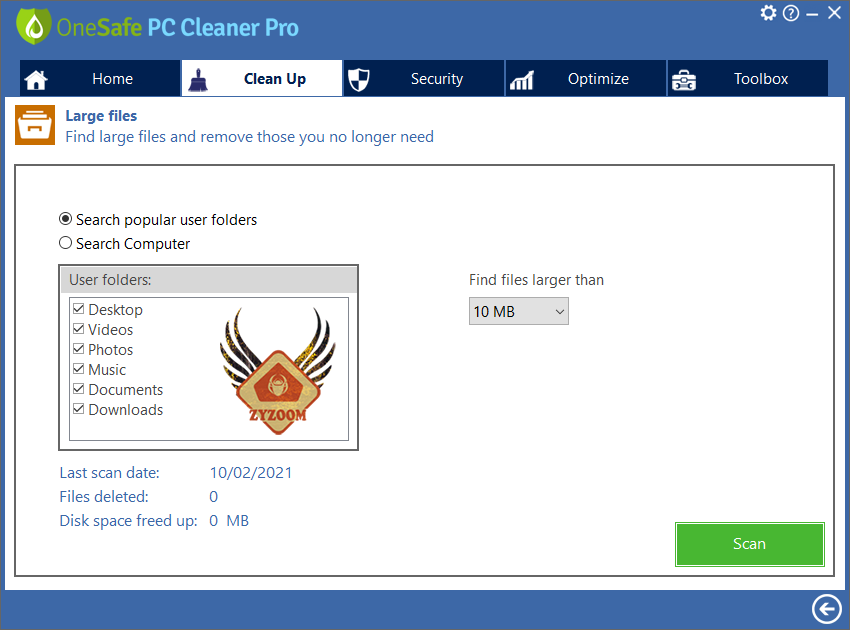Click the Files deleted: label

pos(104,497)
